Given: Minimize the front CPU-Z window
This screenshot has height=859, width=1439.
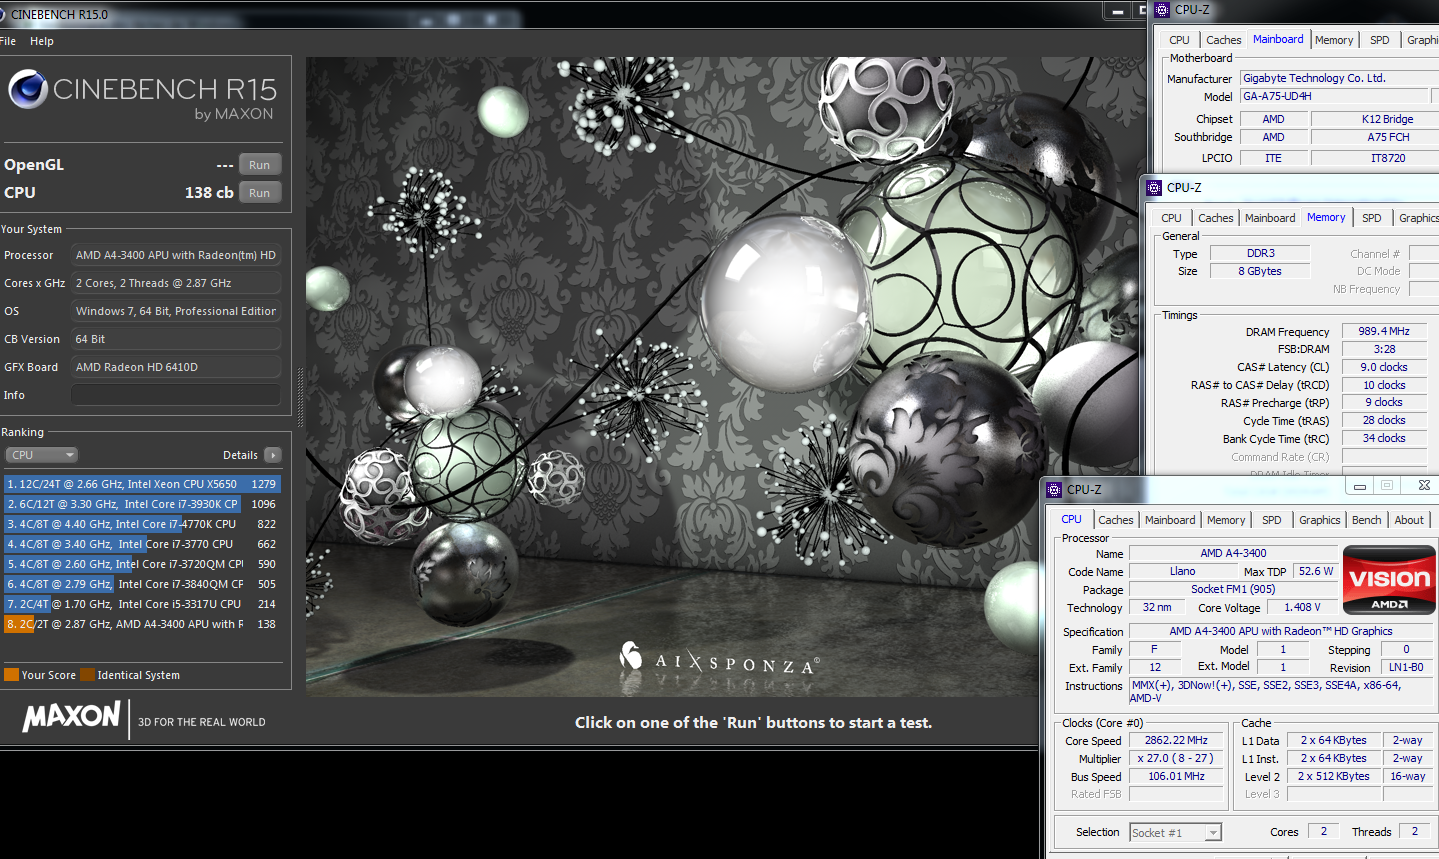Looking at the screenshot, I should click(1359, 487).
